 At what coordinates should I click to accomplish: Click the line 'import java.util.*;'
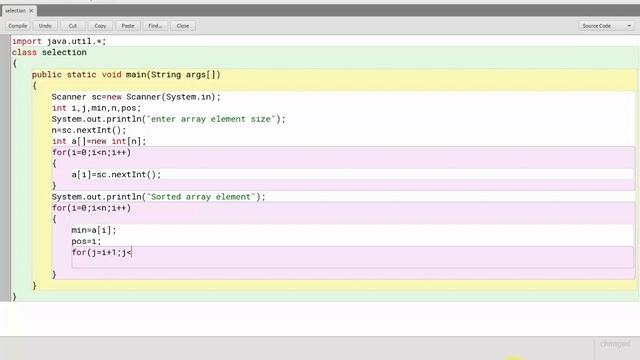click(59, 41)
